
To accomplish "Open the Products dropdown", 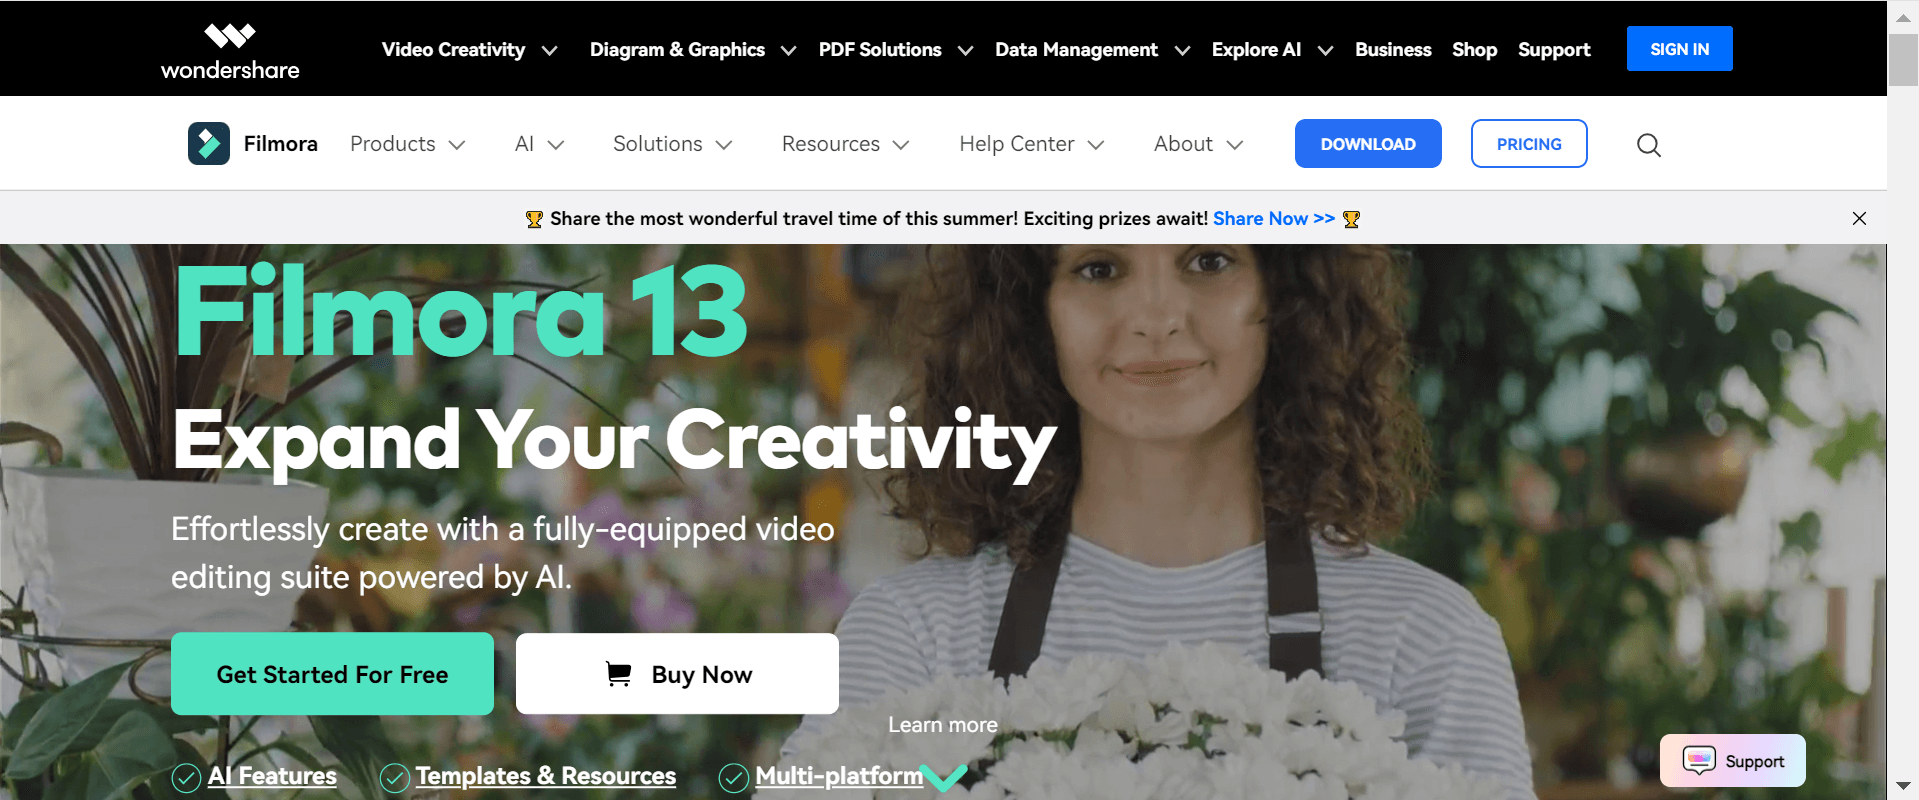I will [408, 144].
